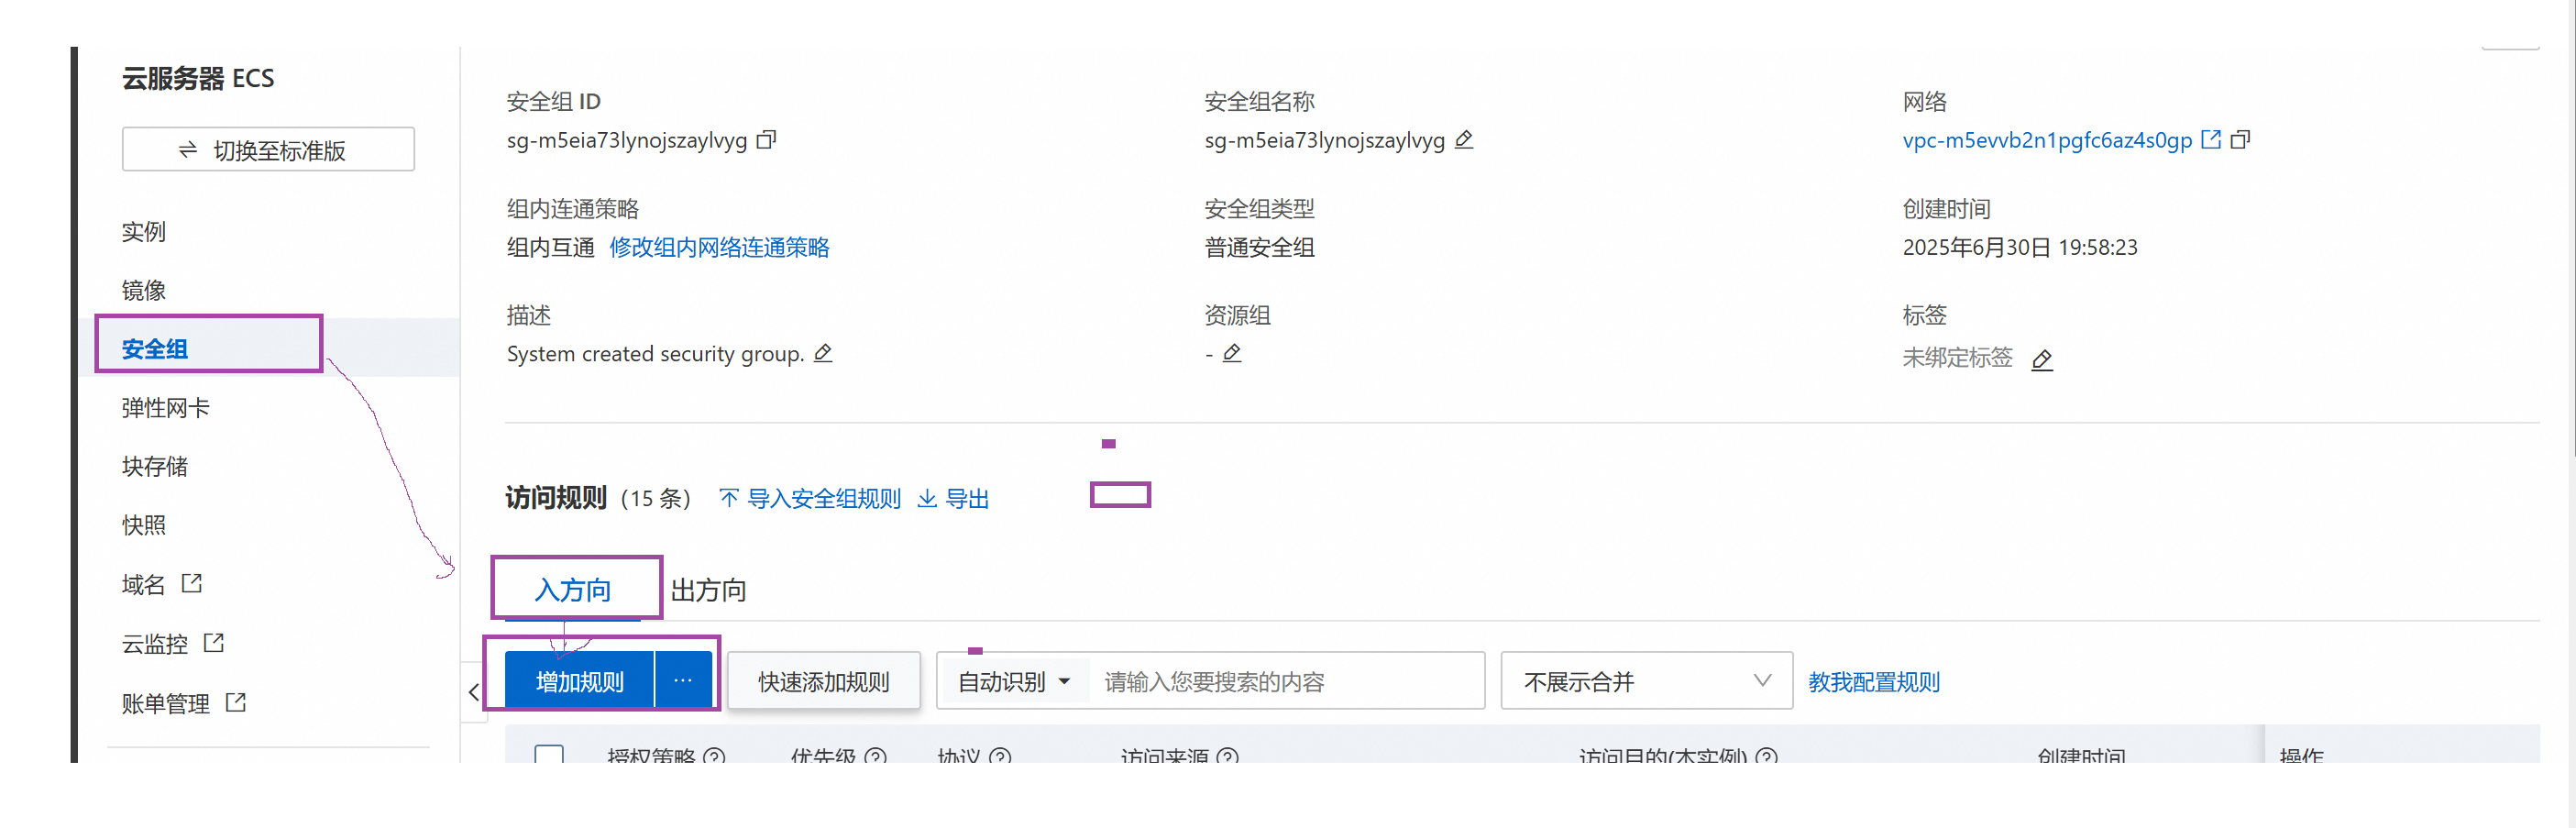Click external link icon beside 账单管理
This screenshot has height=828, width=2576.
(236, 702)
